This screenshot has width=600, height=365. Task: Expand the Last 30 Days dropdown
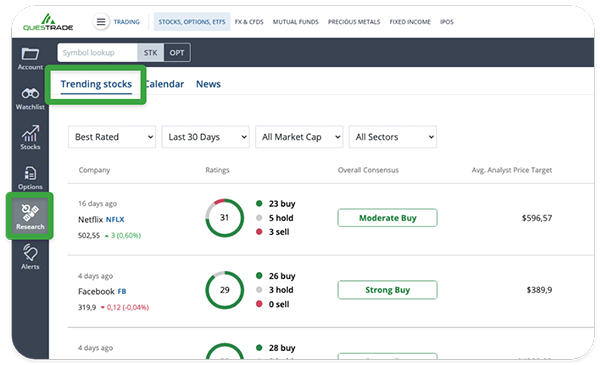[x=205, y=137]
